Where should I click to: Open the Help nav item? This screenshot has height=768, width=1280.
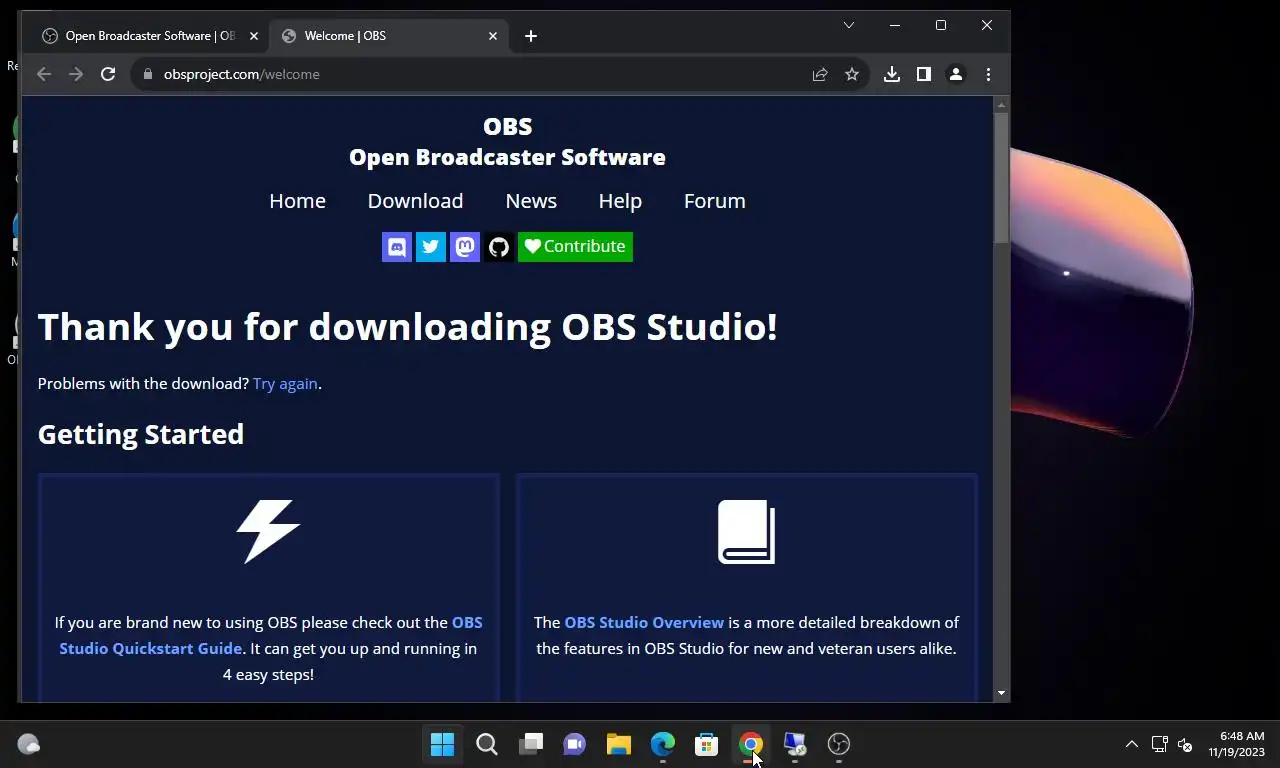click(620, 201)
